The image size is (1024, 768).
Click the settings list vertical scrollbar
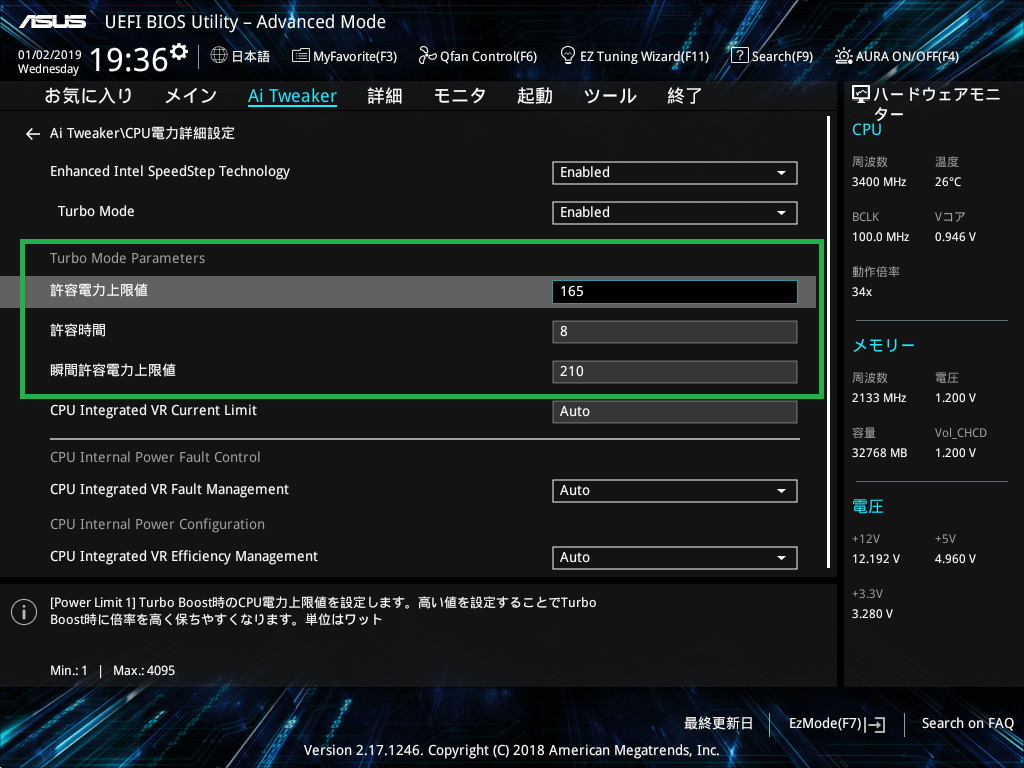click(x=828, y=342)
